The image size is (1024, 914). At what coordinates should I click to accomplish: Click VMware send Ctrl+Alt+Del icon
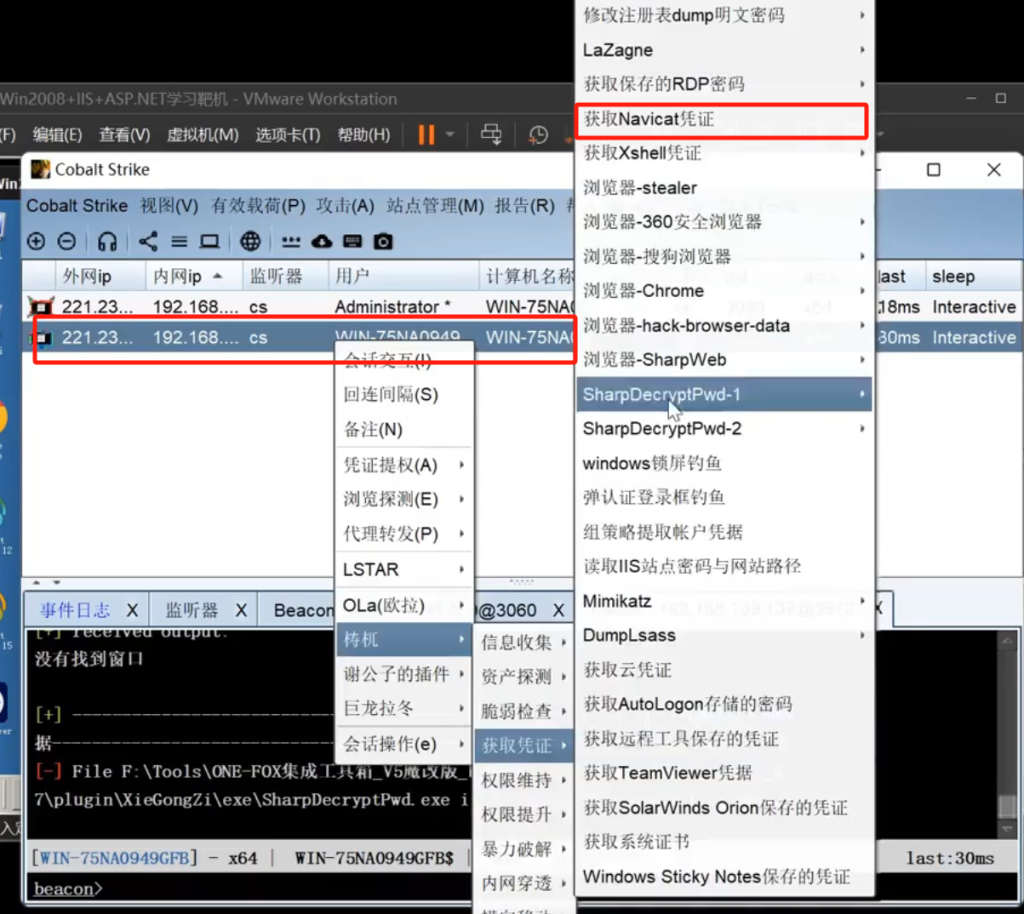click(491, 134)
